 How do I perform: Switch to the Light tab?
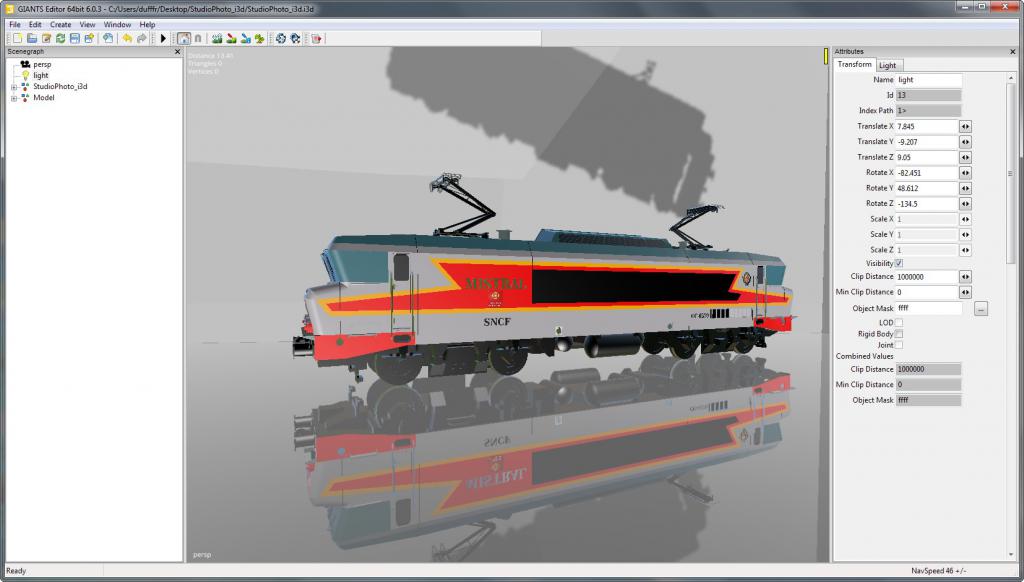pos(888,65)
